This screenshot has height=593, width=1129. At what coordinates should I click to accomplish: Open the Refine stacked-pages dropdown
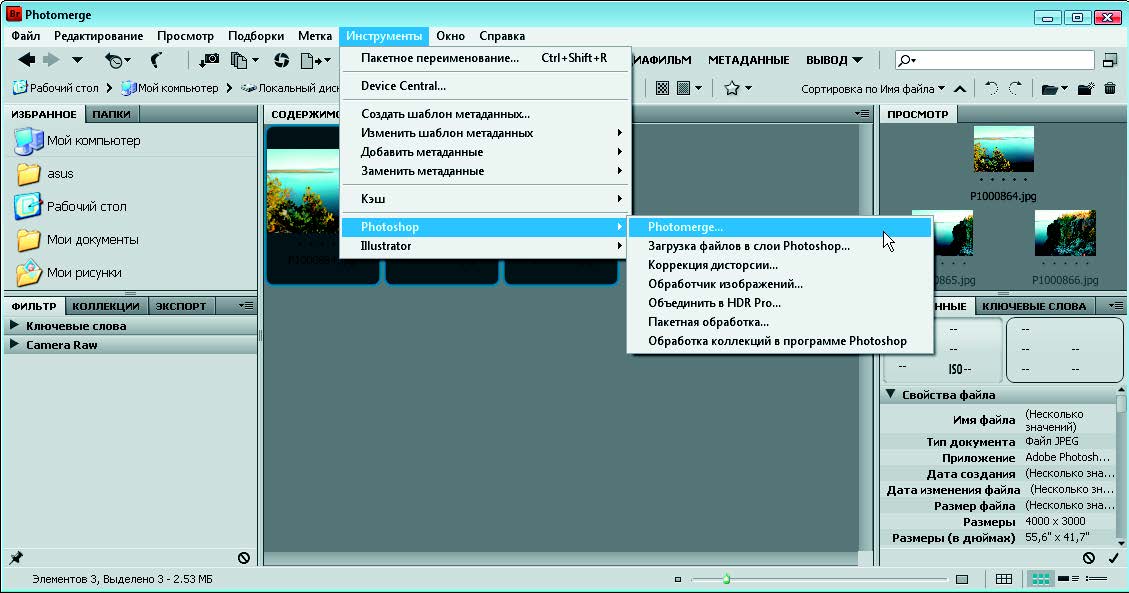click(x=244, y=60)
